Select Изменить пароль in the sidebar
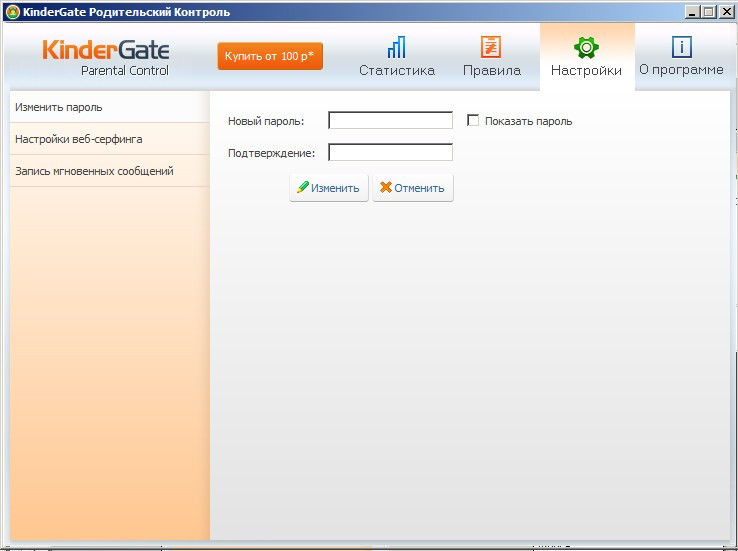 (59, 107)
